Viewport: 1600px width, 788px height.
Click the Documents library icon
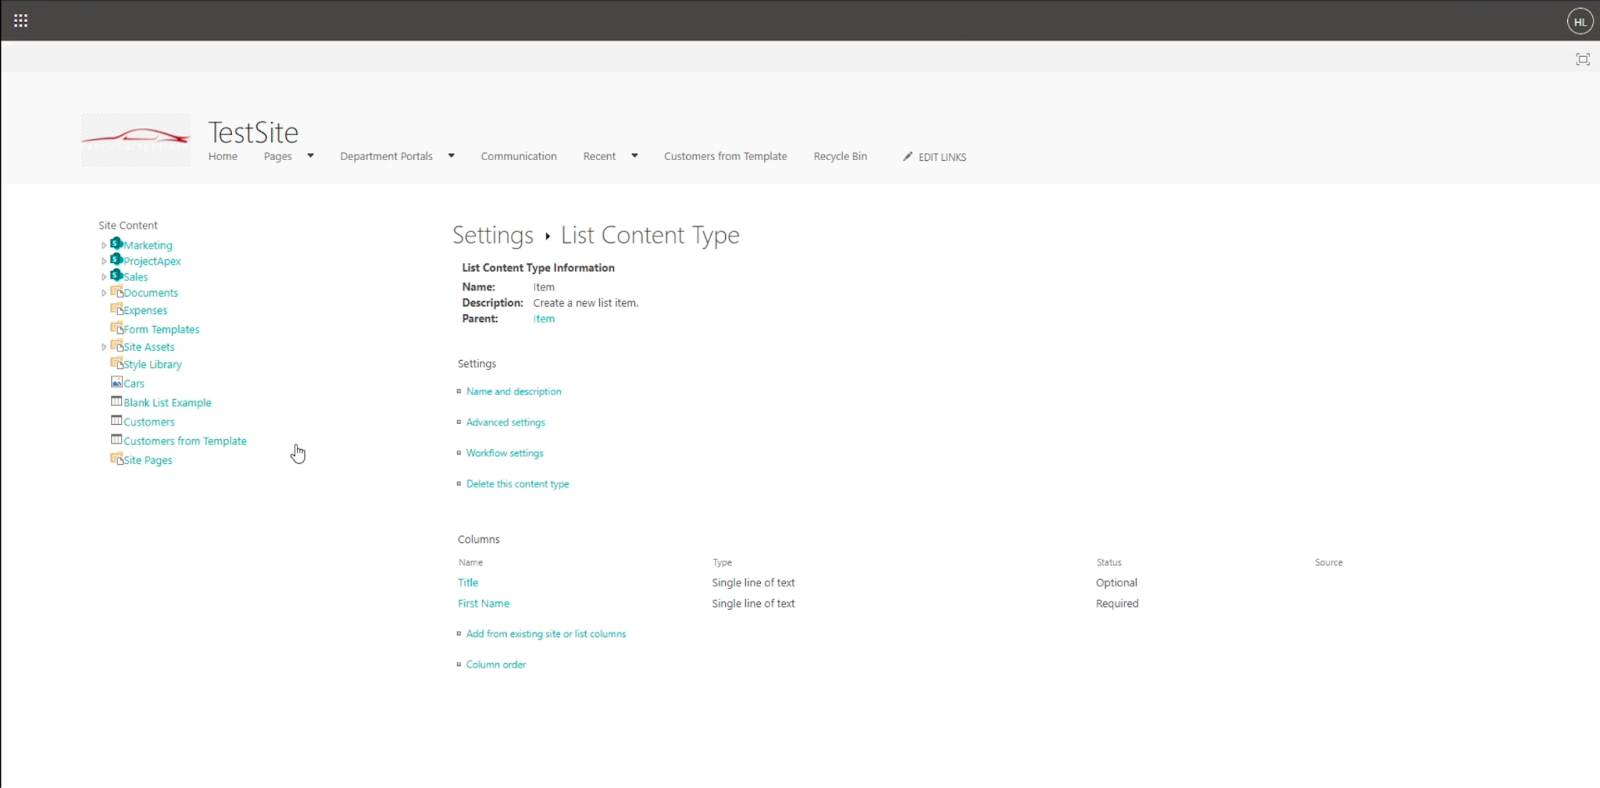point(116,291)
